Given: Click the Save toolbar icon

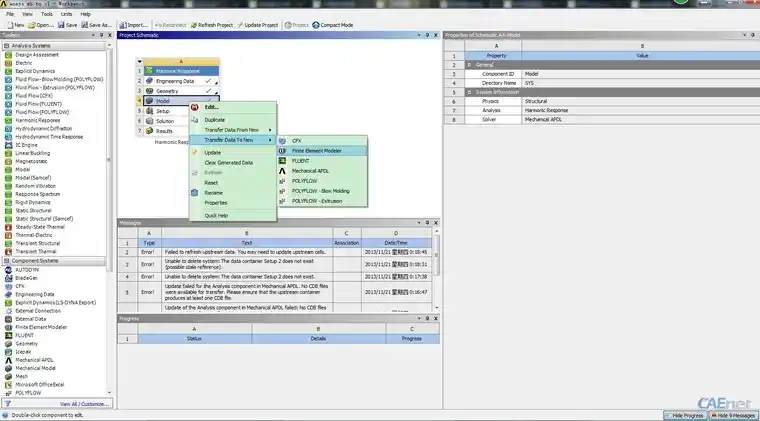Looking at the screenshot, I should pyautogui.click(x=67, y=25).
